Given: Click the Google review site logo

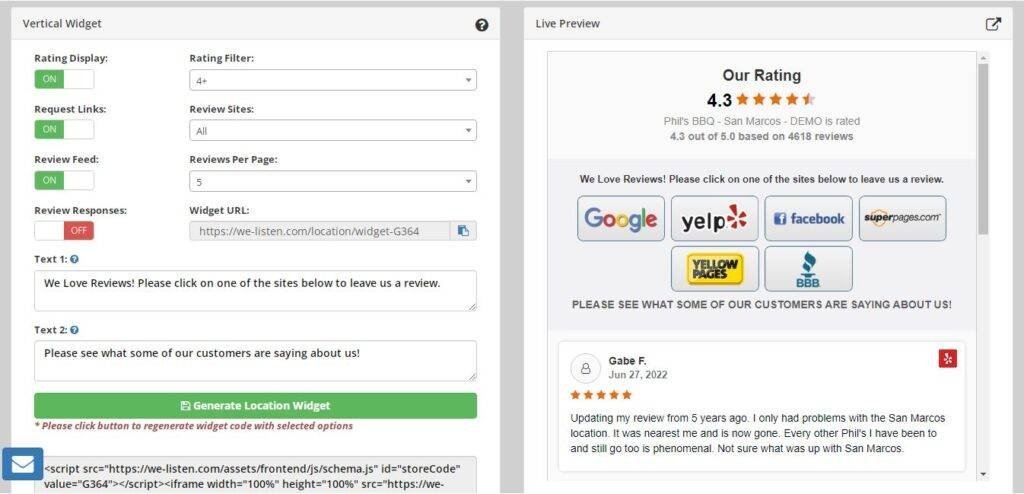Looking at the screenshot, I should click(x=621, y=218).
